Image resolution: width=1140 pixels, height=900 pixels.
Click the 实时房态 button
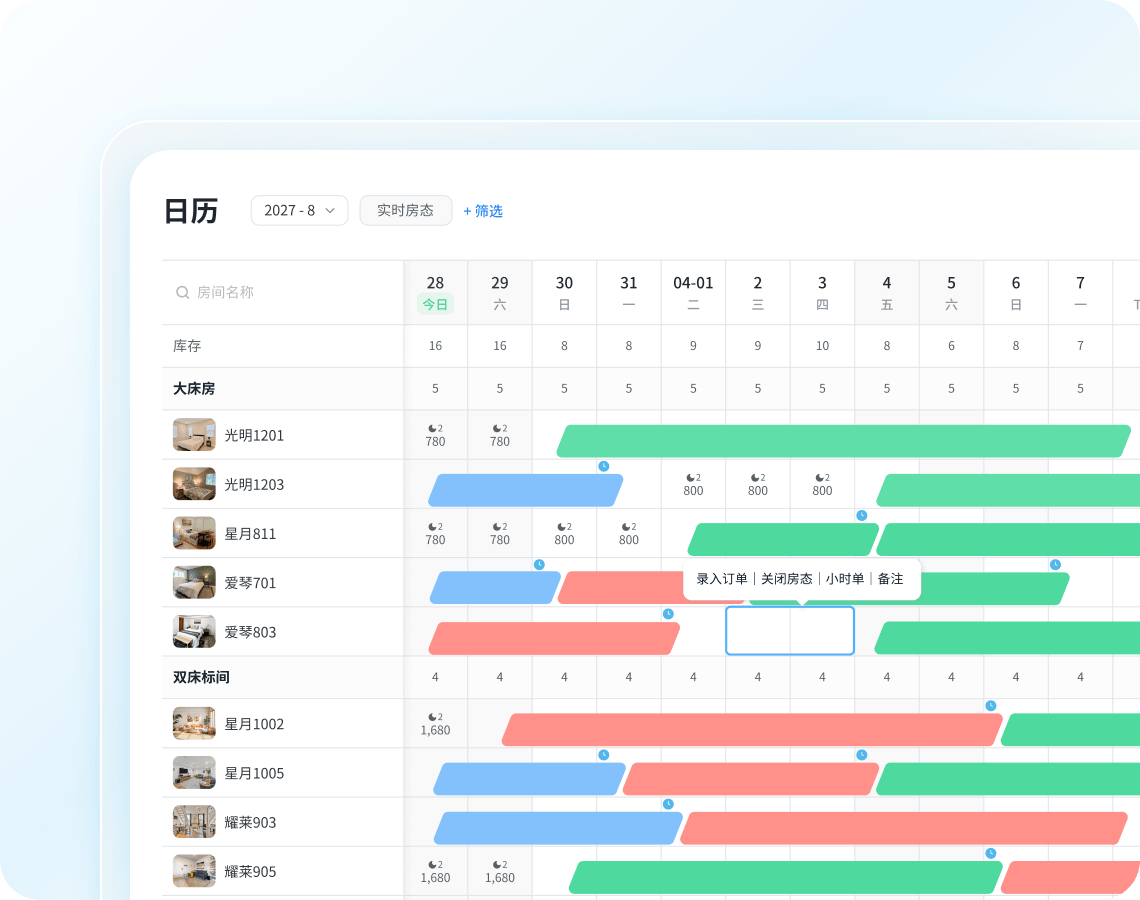click(x=405, y=210)
